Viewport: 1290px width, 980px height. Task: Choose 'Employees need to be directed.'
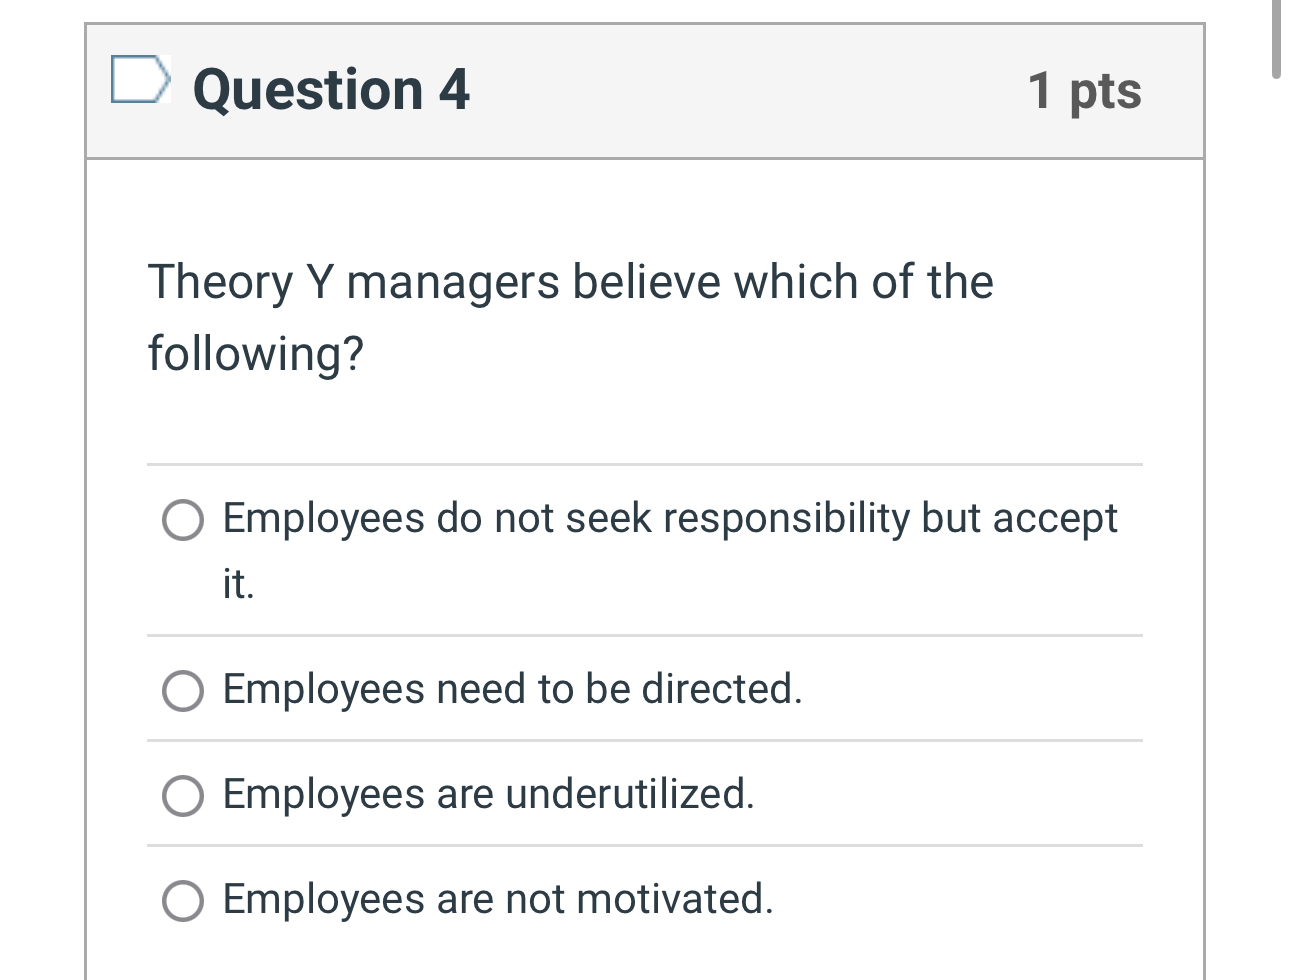pyautogui.click(x=182, y=689)
